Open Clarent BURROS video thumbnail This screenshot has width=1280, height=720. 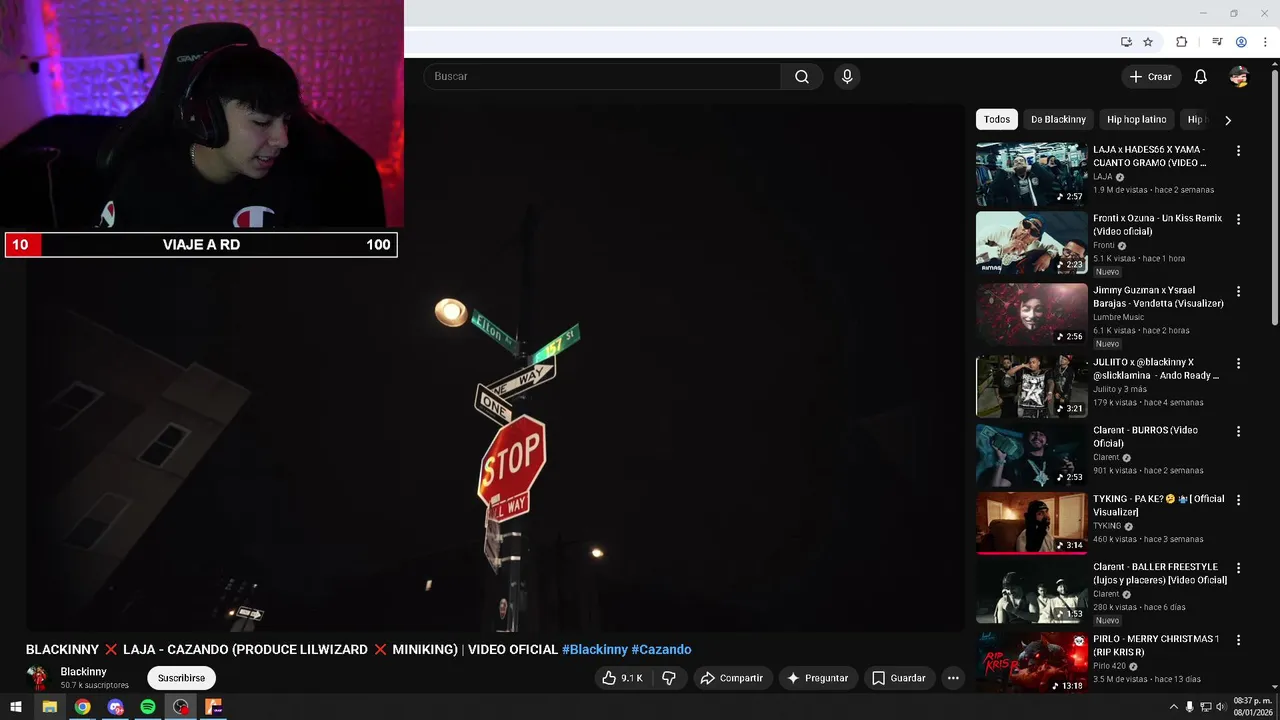[1031, 454]
